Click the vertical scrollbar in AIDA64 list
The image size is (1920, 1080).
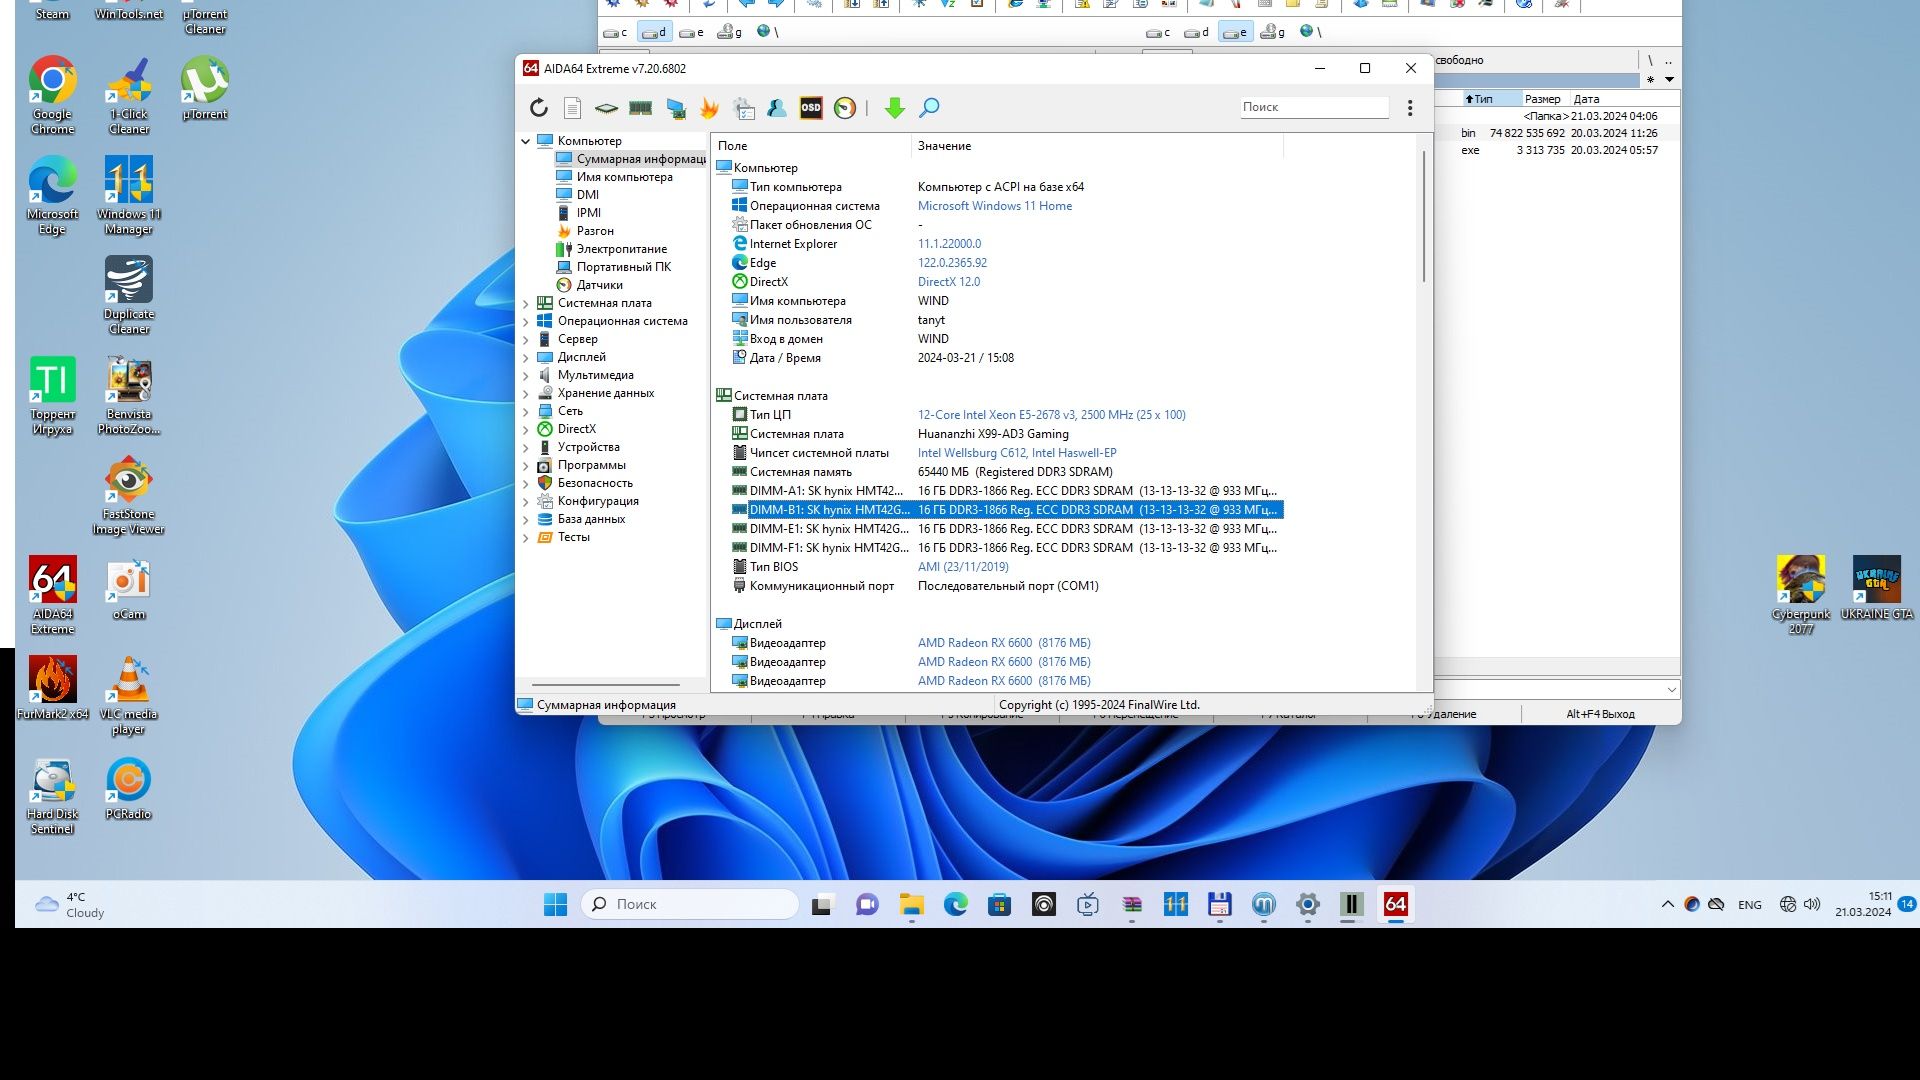1424,216
